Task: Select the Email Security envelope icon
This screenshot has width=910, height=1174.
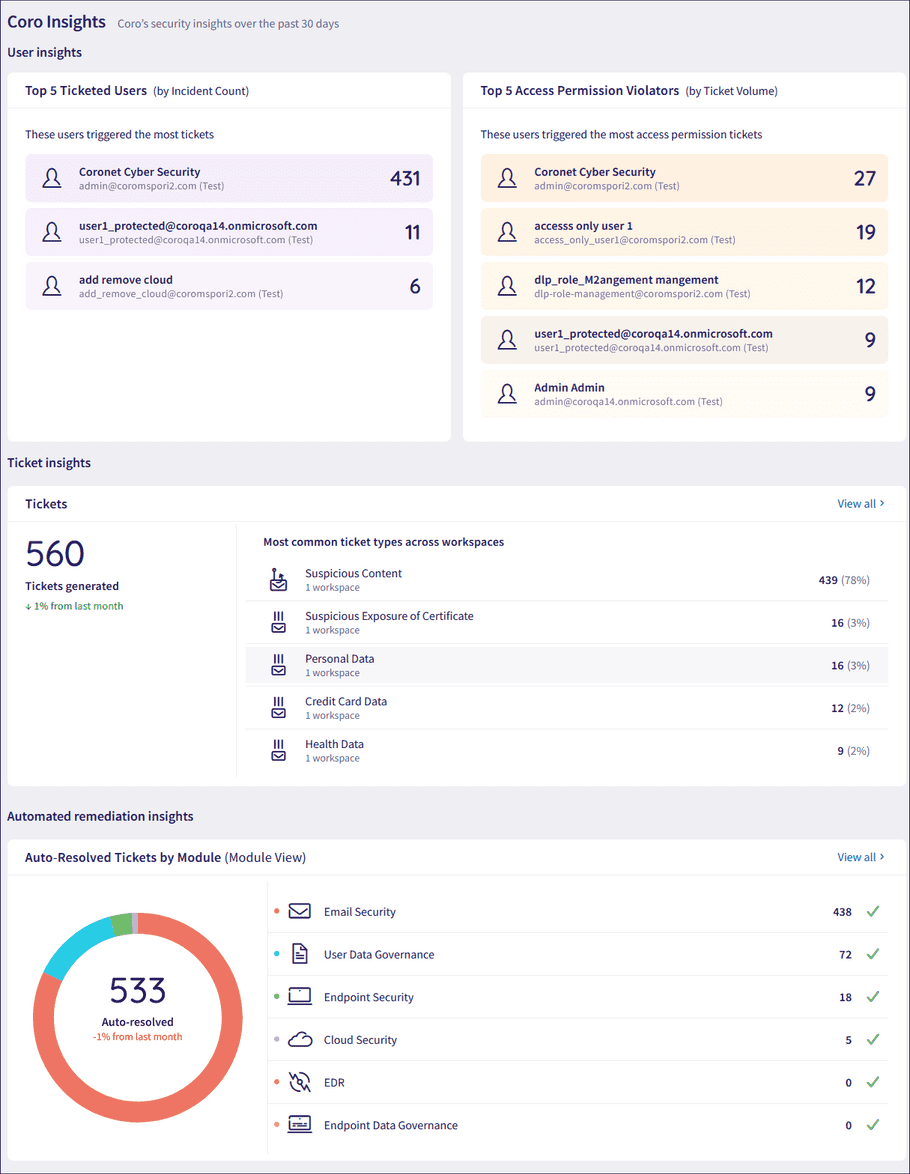Action: pos(299,911)
